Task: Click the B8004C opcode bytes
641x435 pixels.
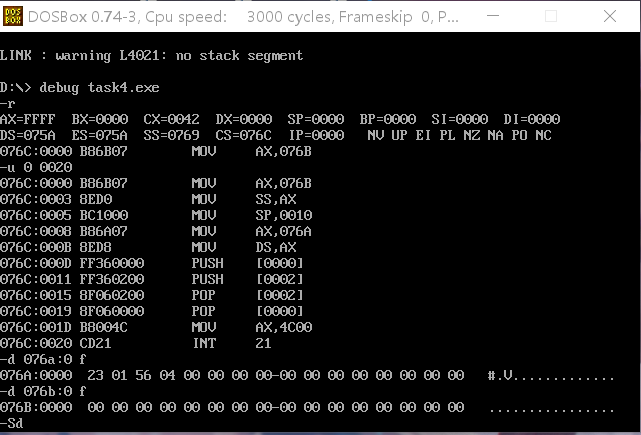Action: 104,327
